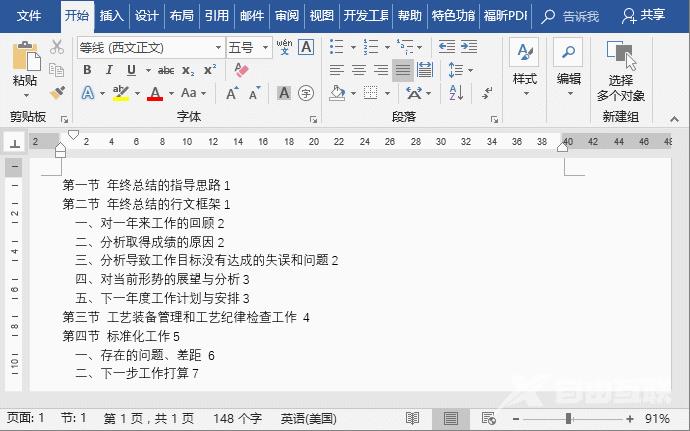Switch to the 视图 View tab

tap(322, 16)
